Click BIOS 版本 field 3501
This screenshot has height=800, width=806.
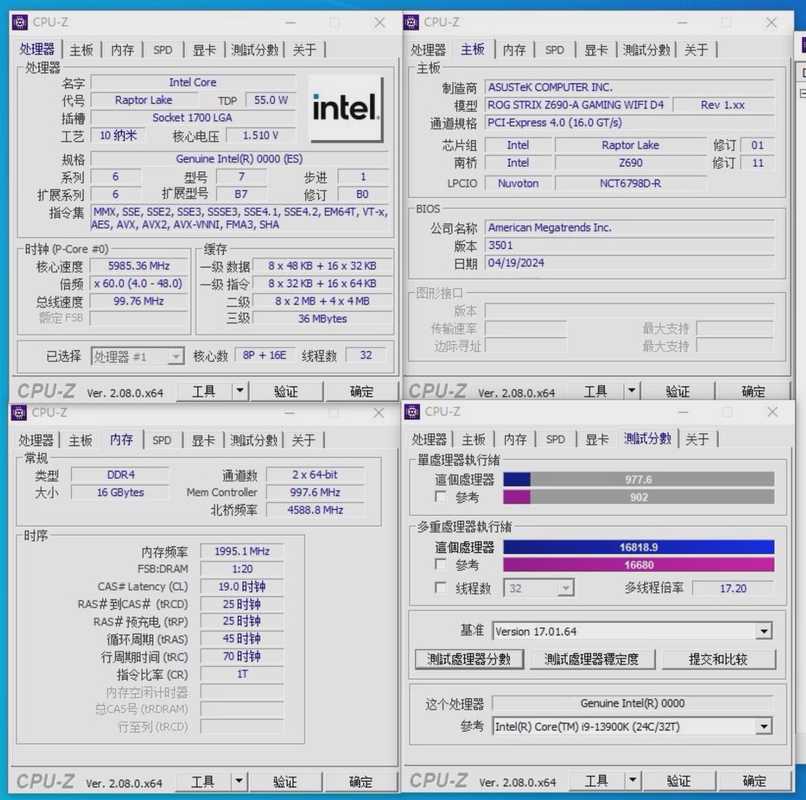coord(630,245)
